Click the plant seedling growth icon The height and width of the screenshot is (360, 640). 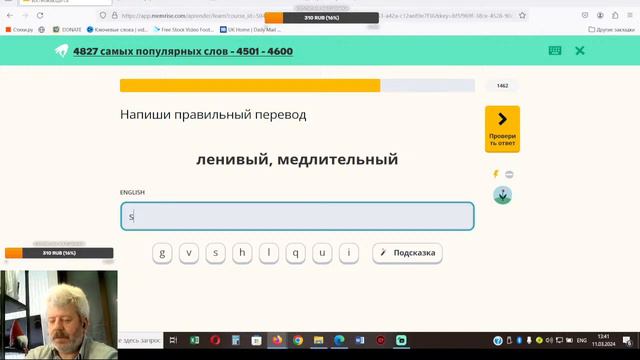(x=502, y=195)
